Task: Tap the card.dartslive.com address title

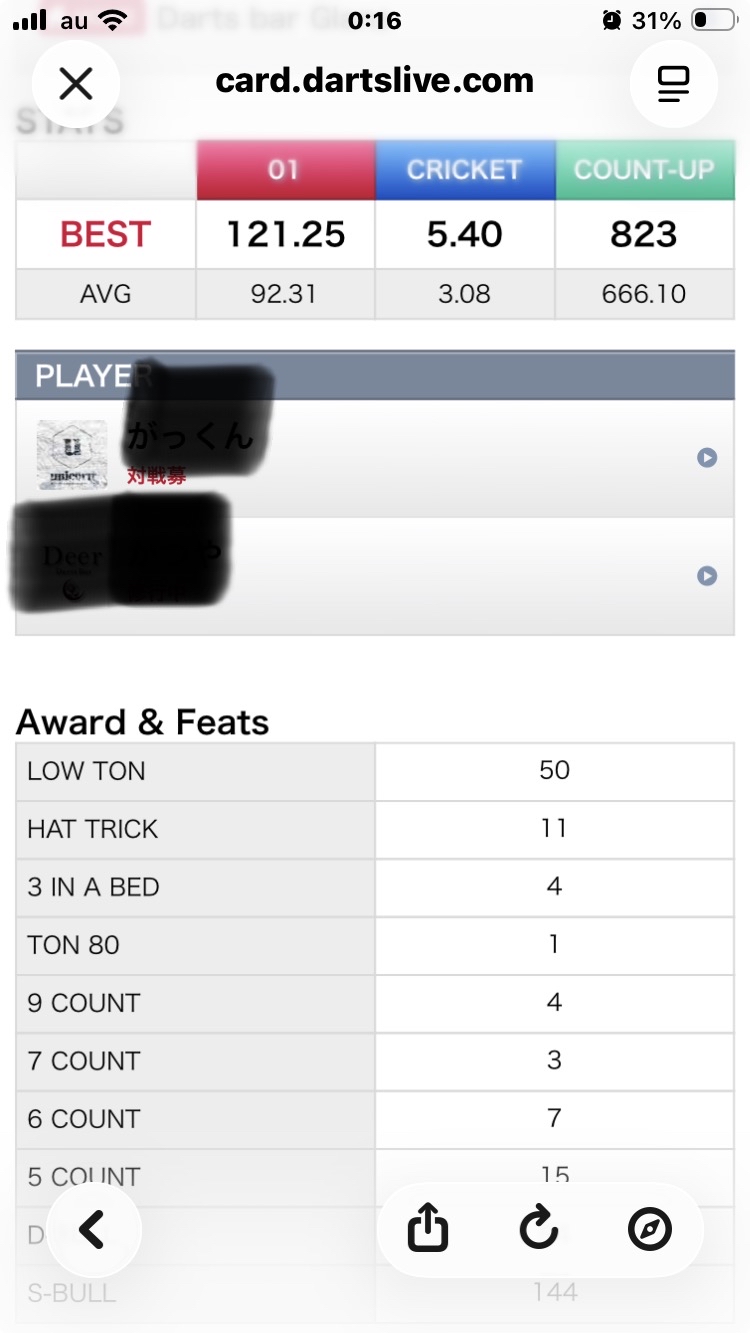Action: click(374, 81)
